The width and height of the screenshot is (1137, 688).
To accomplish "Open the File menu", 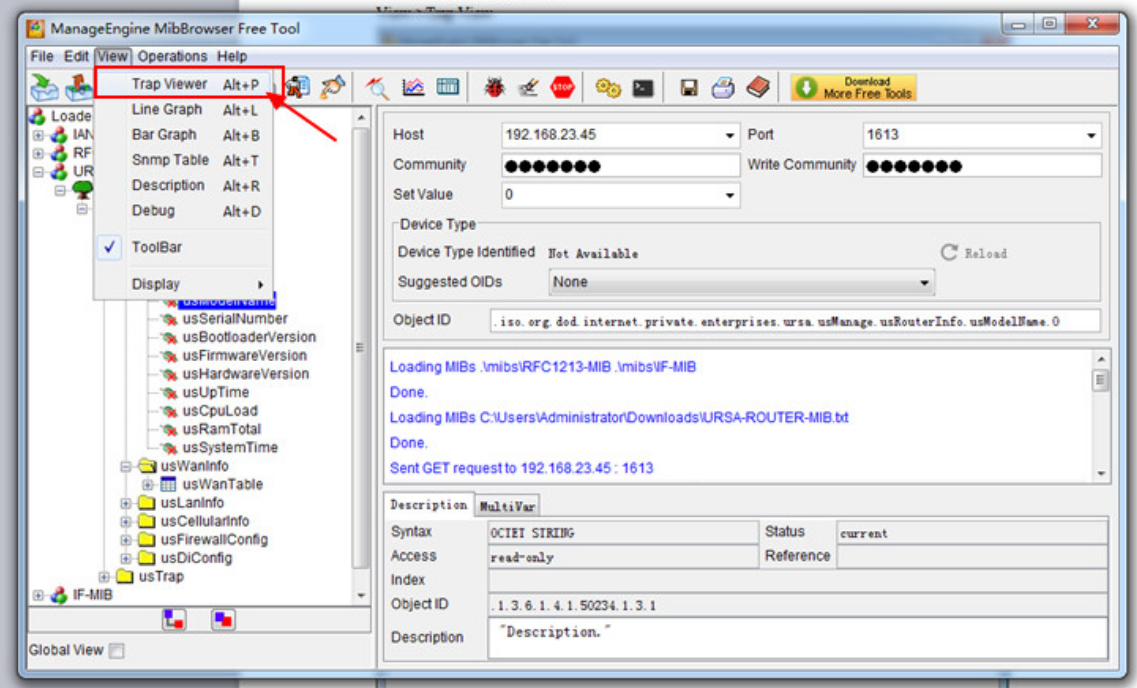I will tap(41, 56).
